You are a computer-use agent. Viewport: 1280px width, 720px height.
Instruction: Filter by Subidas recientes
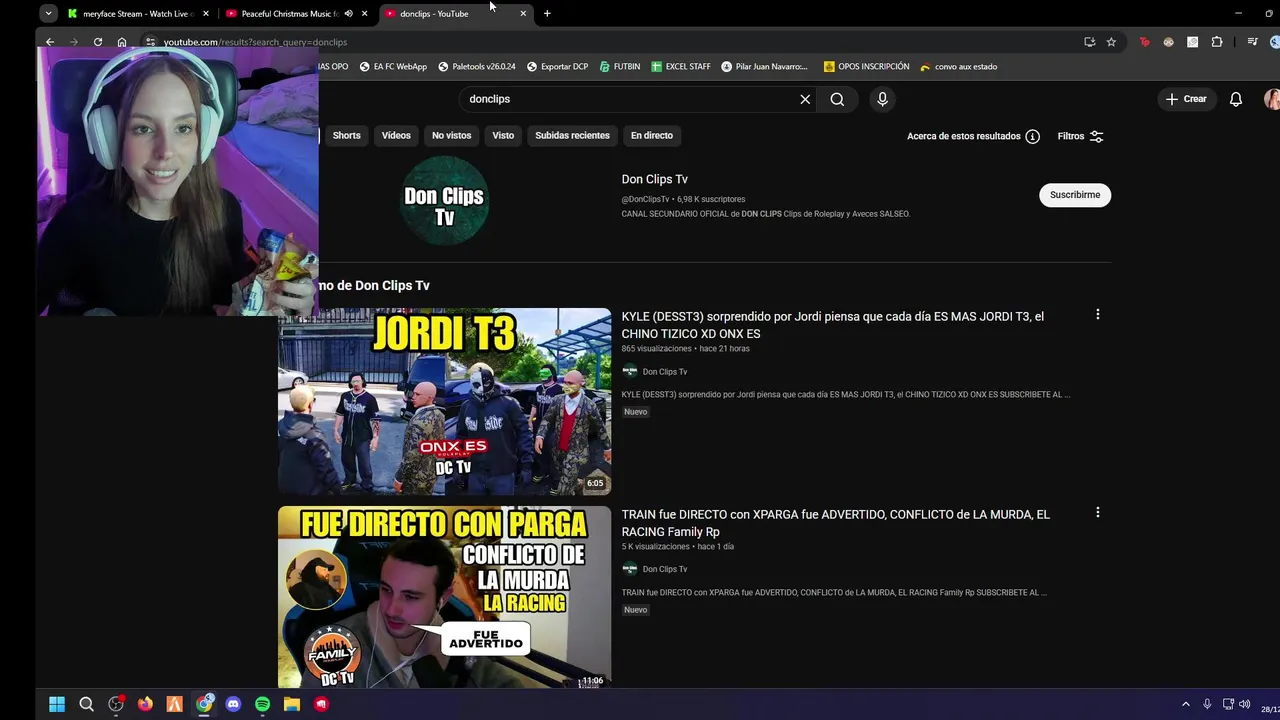click(572, 135)
